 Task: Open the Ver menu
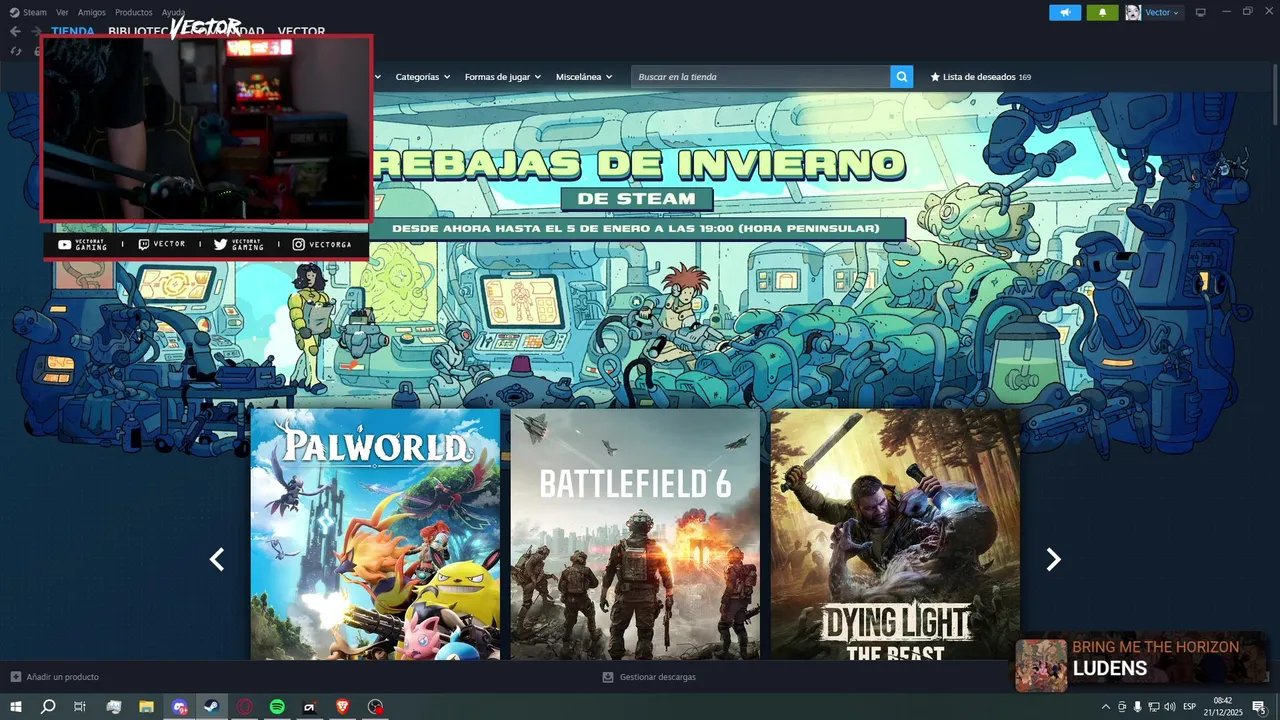coord(62,12)
